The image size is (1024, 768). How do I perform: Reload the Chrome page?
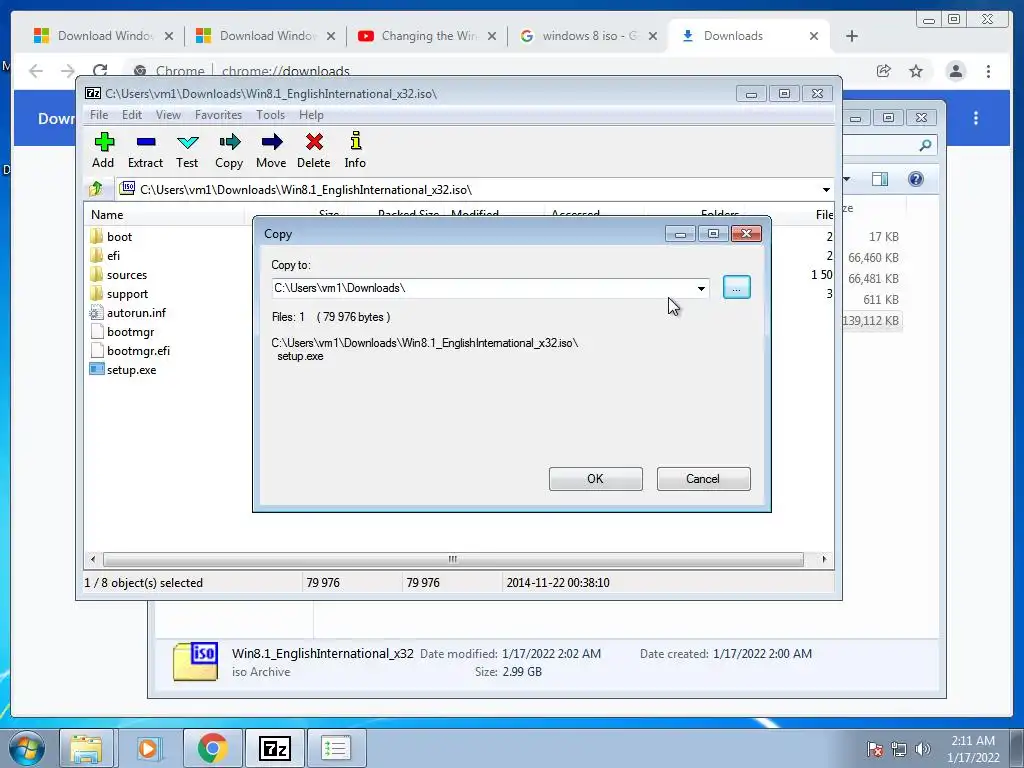click(100, 71)
